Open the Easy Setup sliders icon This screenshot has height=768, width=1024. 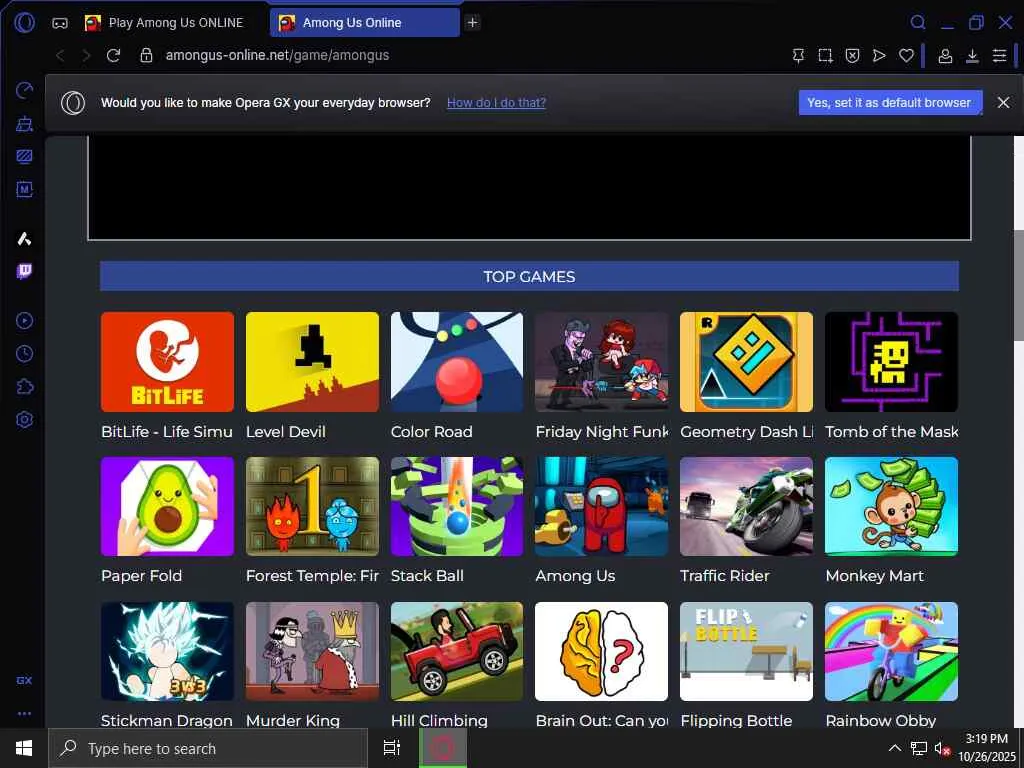[999, 56]
